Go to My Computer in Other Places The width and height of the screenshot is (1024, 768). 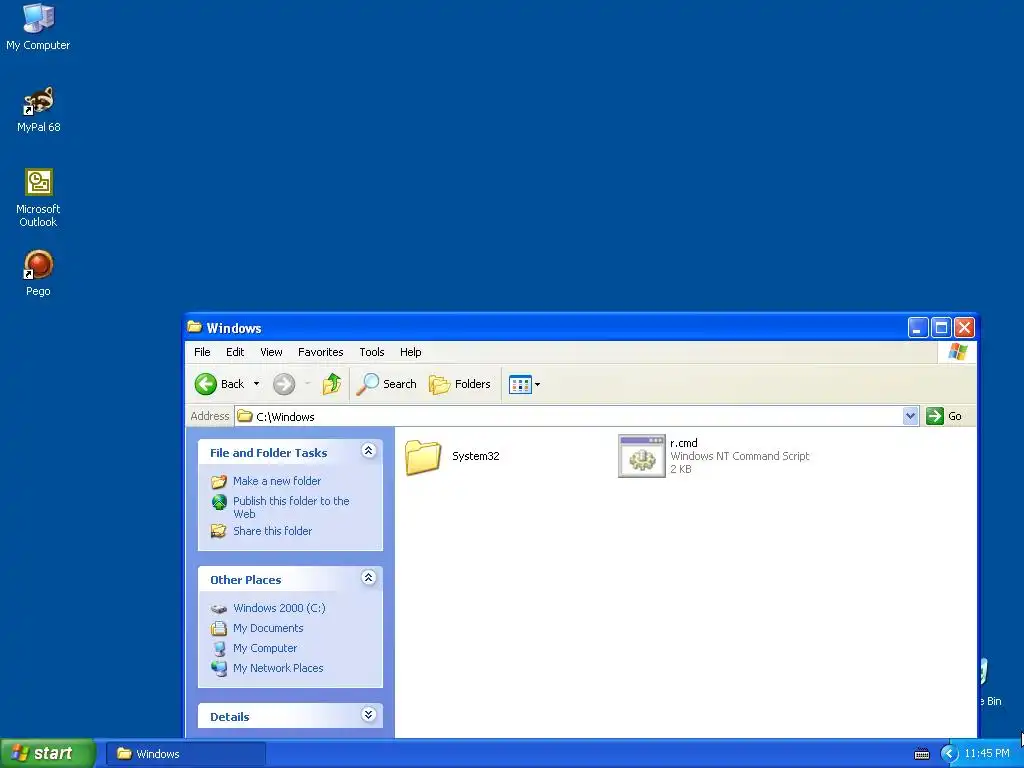pos(264,648)
